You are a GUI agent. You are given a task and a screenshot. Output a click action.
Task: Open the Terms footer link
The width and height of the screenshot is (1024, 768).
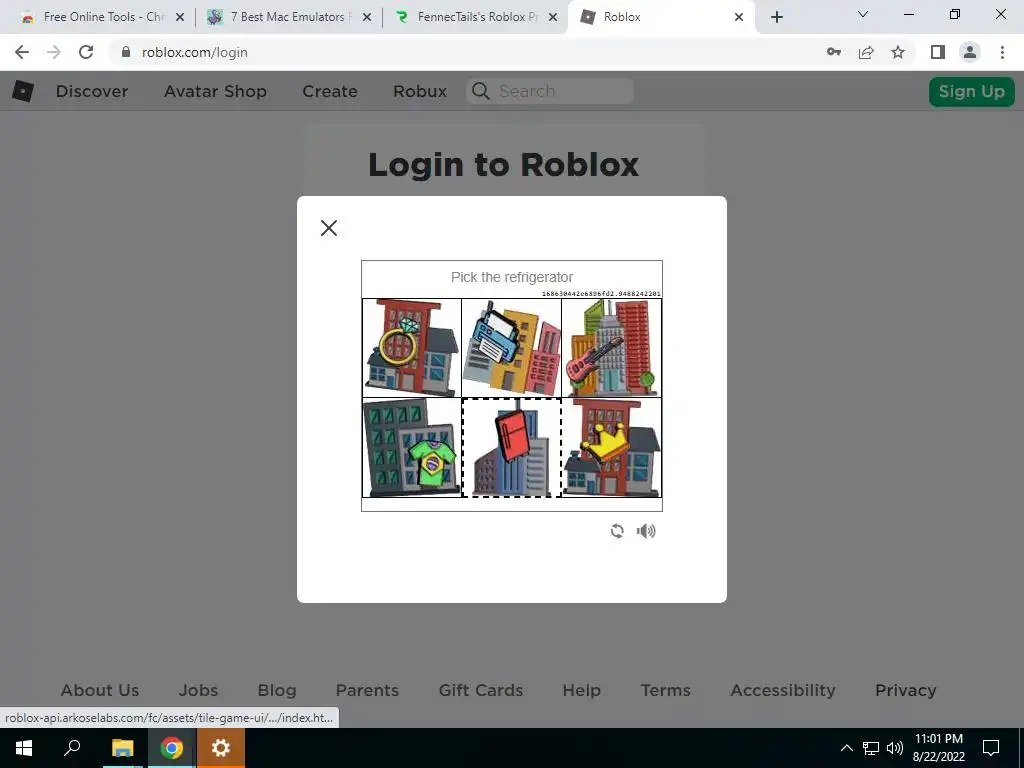coord(665,690)
